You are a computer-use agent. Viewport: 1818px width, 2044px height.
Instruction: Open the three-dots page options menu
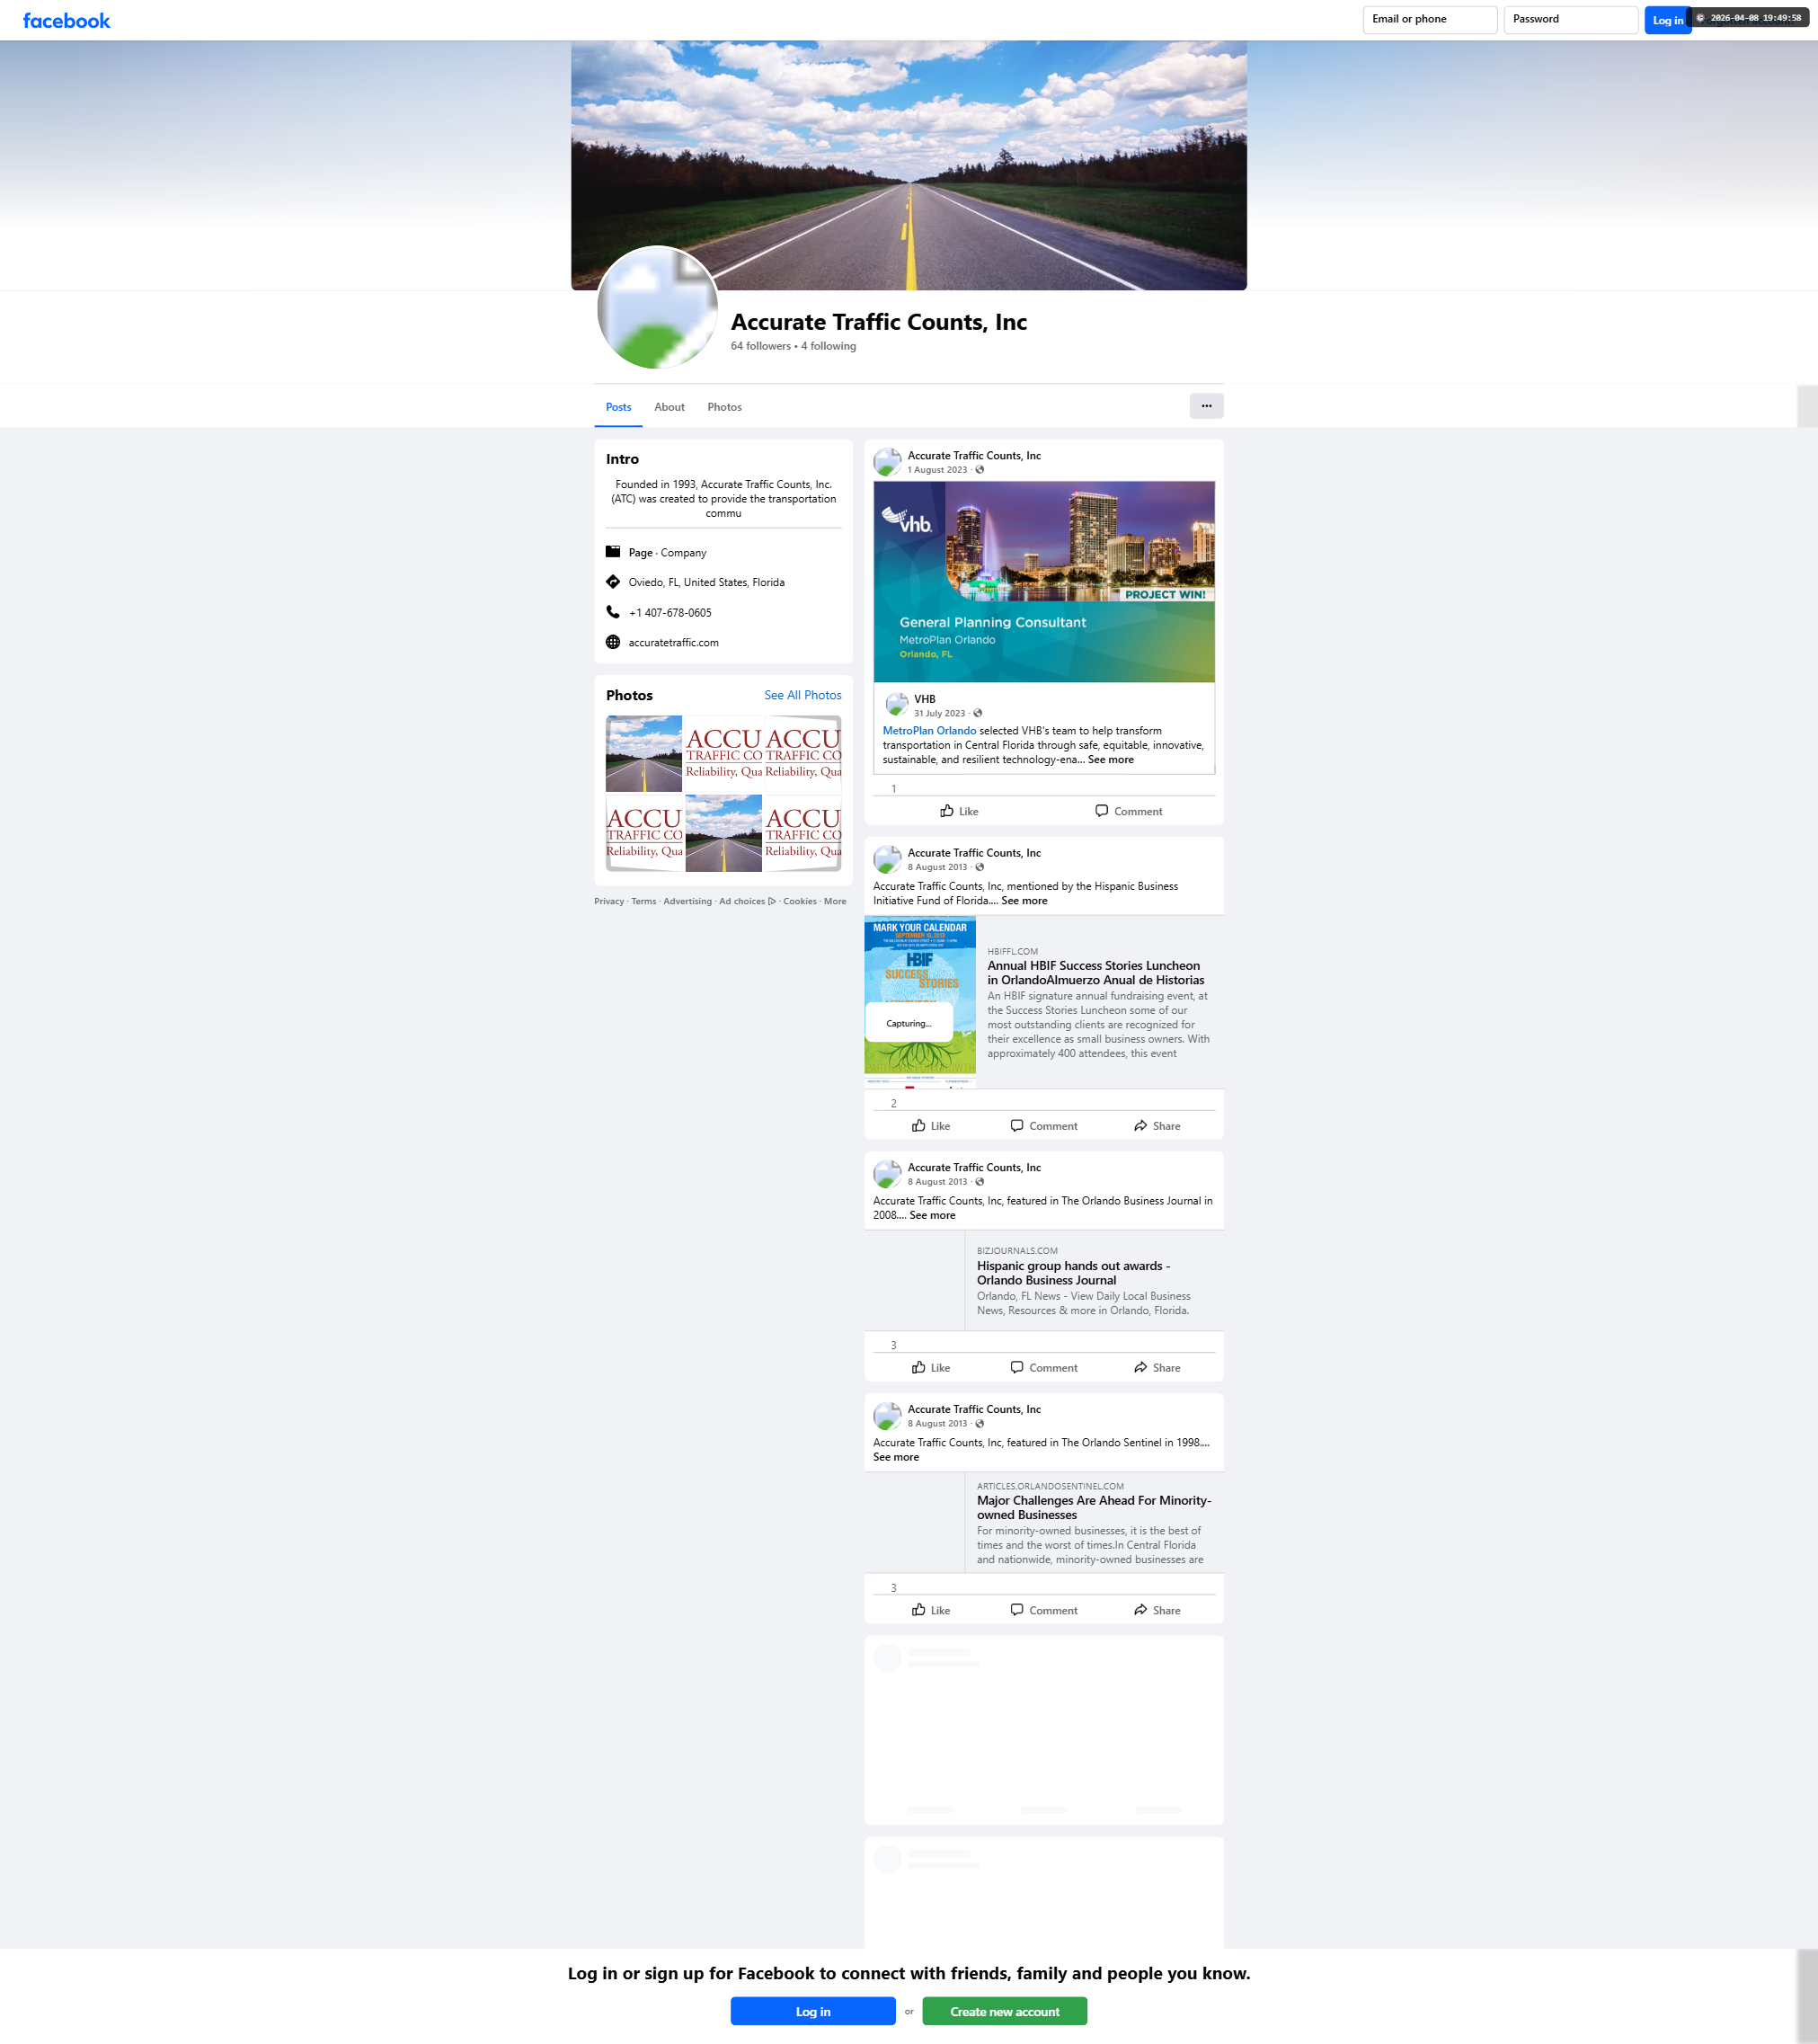(1206, 406)
